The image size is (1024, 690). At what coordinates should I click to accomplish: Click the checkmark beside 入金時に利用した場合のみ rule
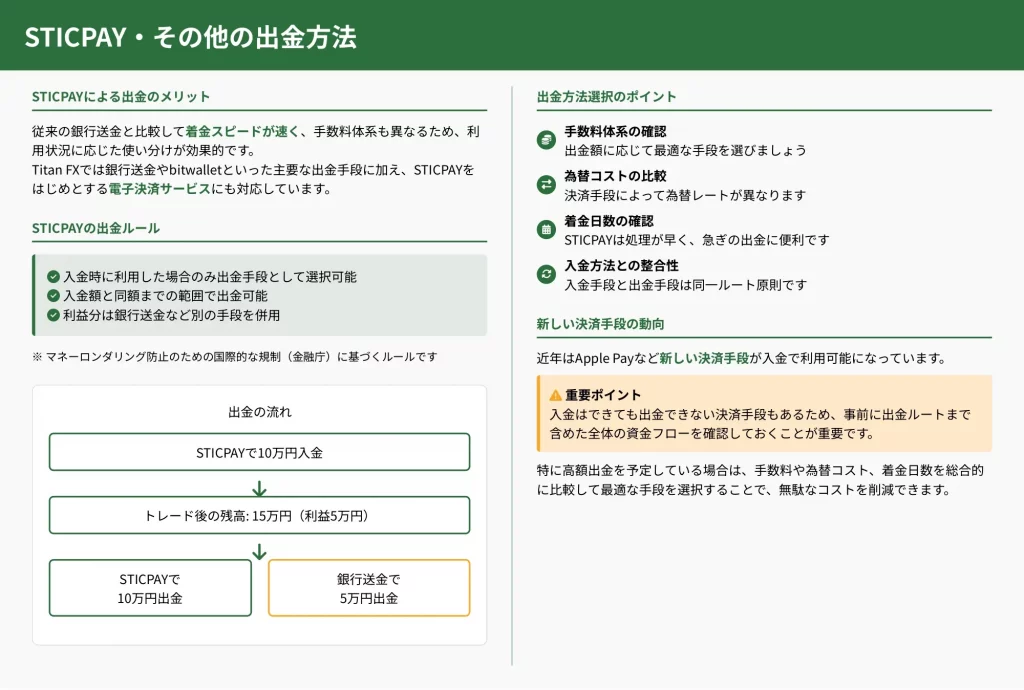[x=53, y=277]
